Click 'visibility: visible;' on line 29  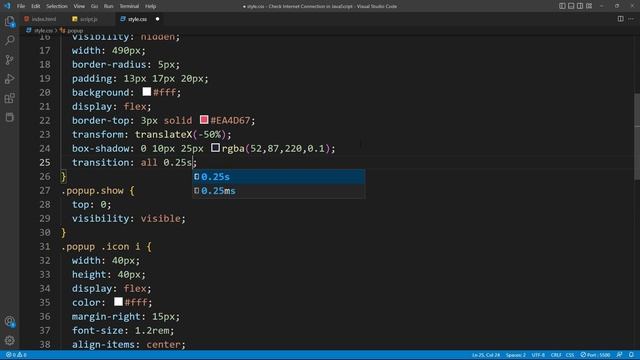(129, 218)
